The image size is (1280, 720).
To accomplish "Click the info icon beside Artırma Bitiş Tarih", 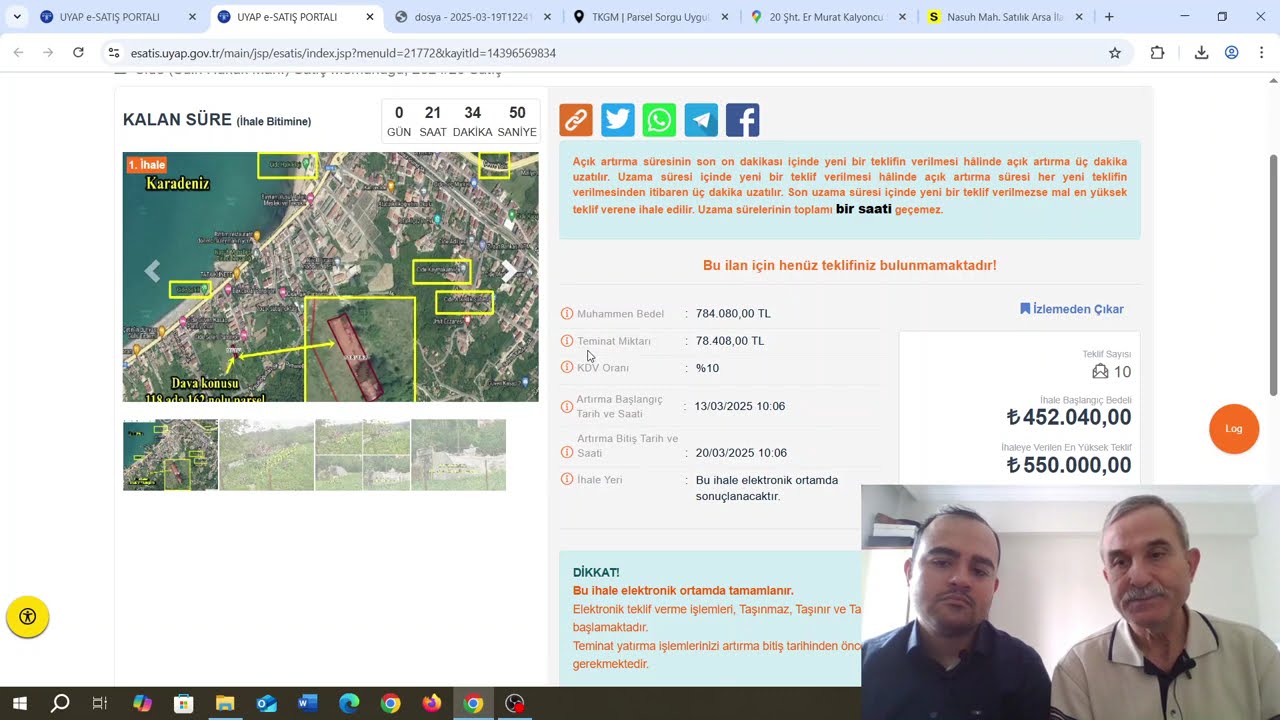I will (567, 453).
